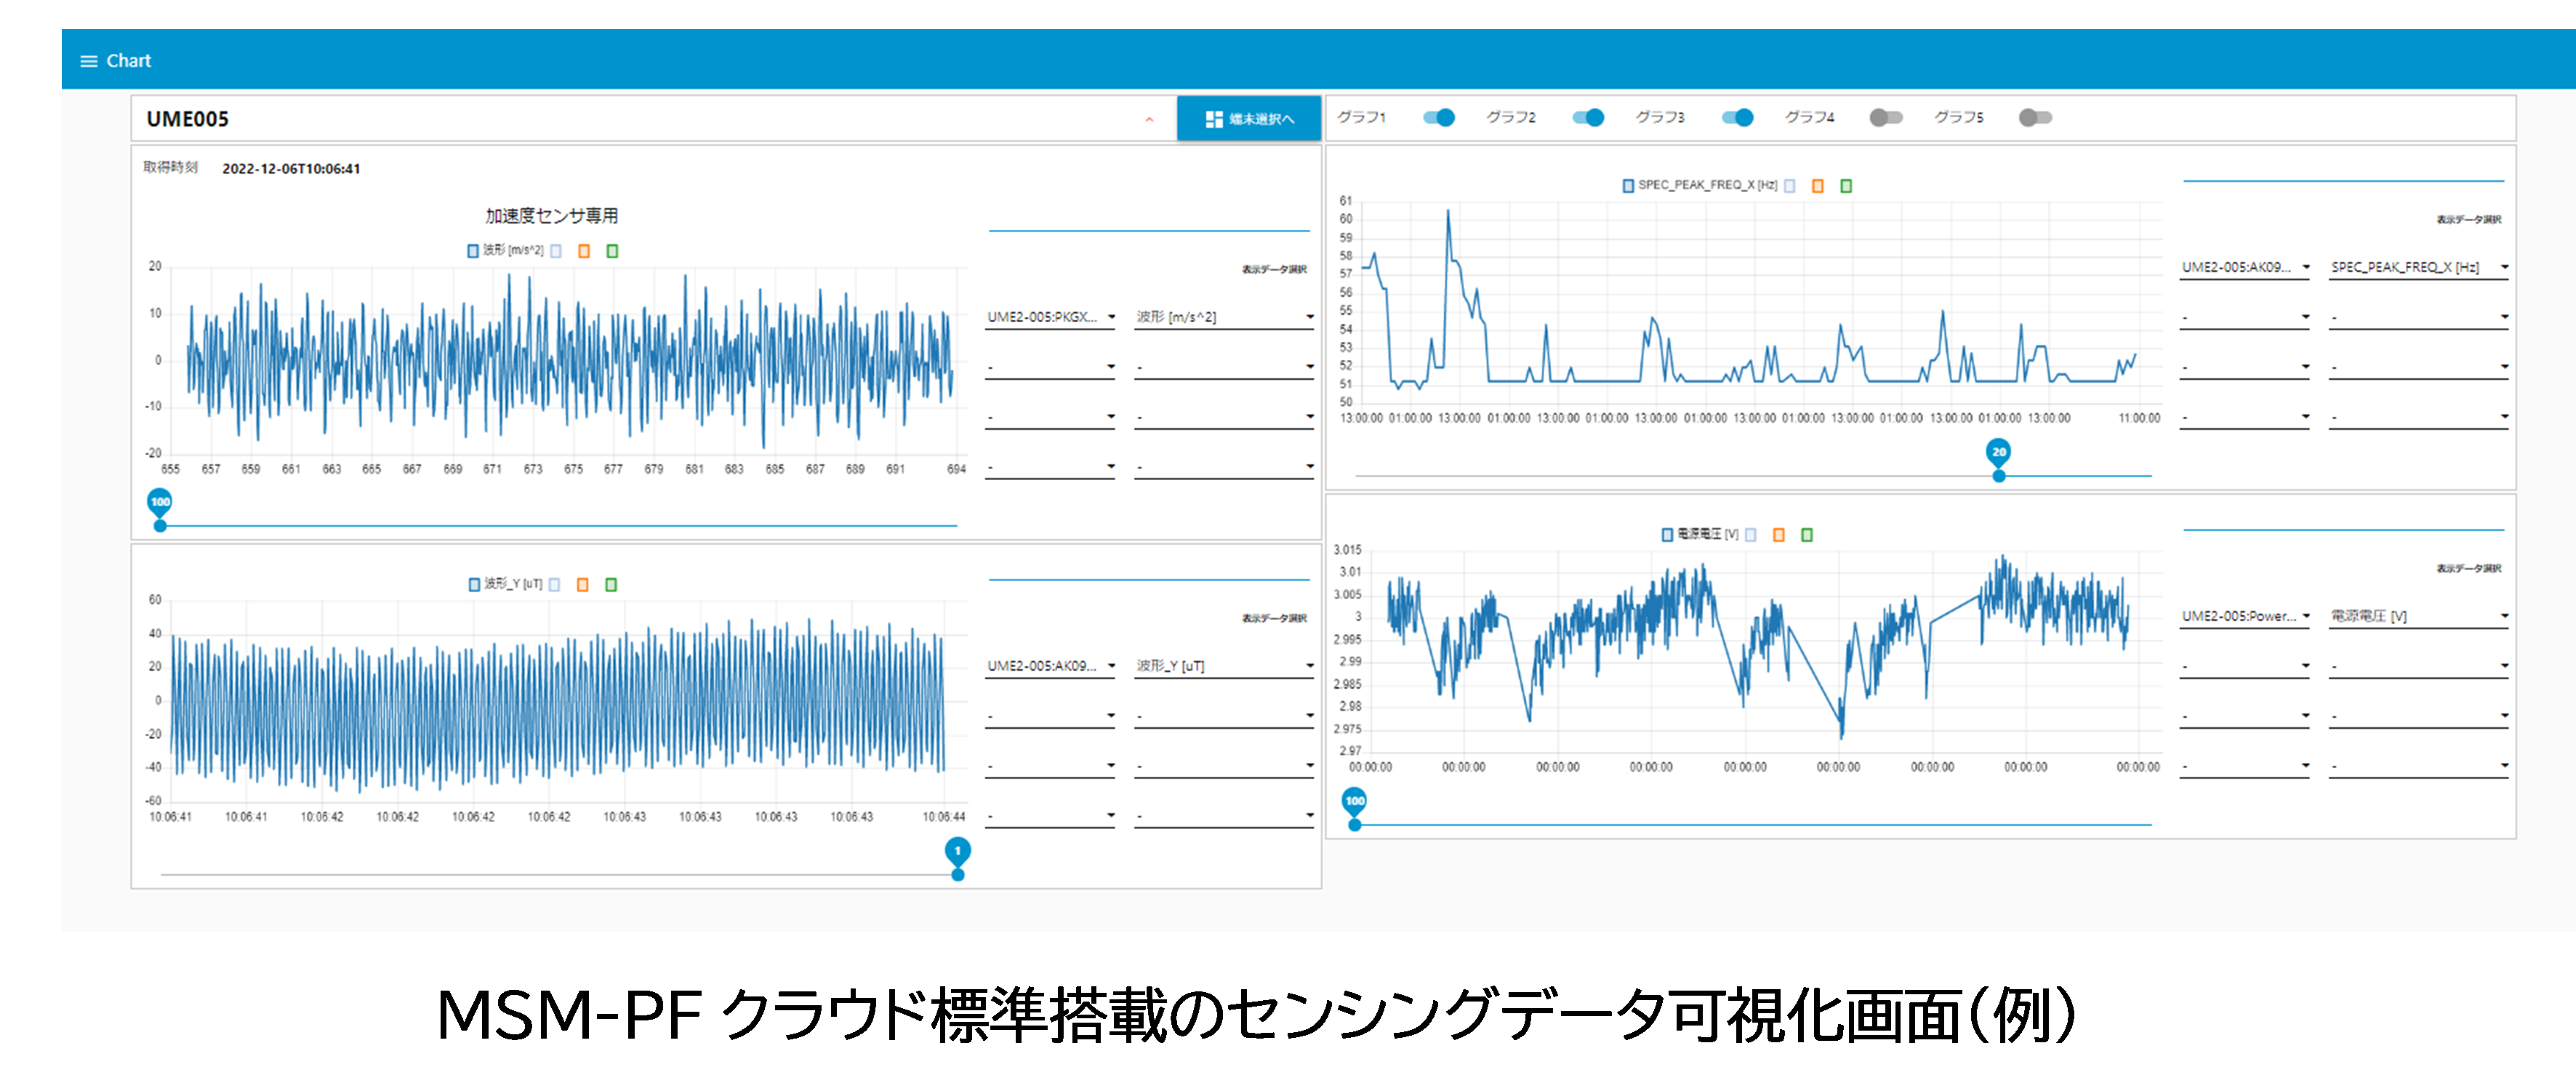Click the 取得時刻 label
The width and height of the screenshot is (2576, 1067).
coord(170,167)
